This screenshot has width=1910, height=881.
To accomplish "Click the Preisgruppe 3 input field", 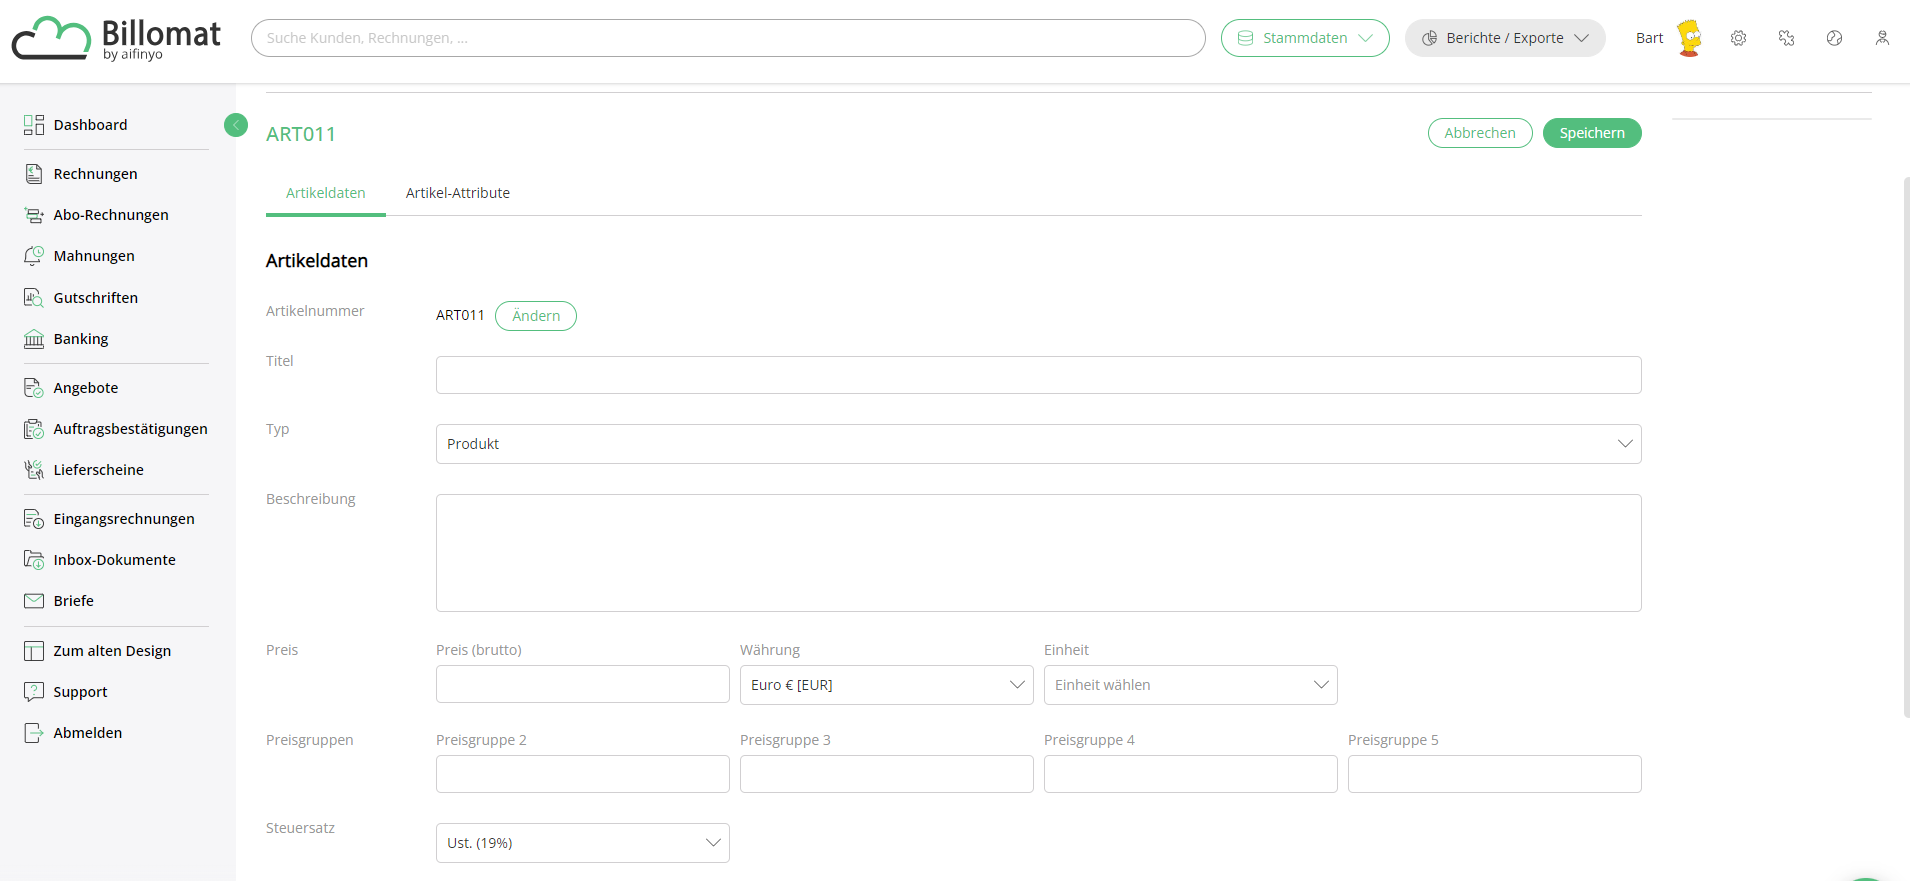I will (x=886, y=774).
